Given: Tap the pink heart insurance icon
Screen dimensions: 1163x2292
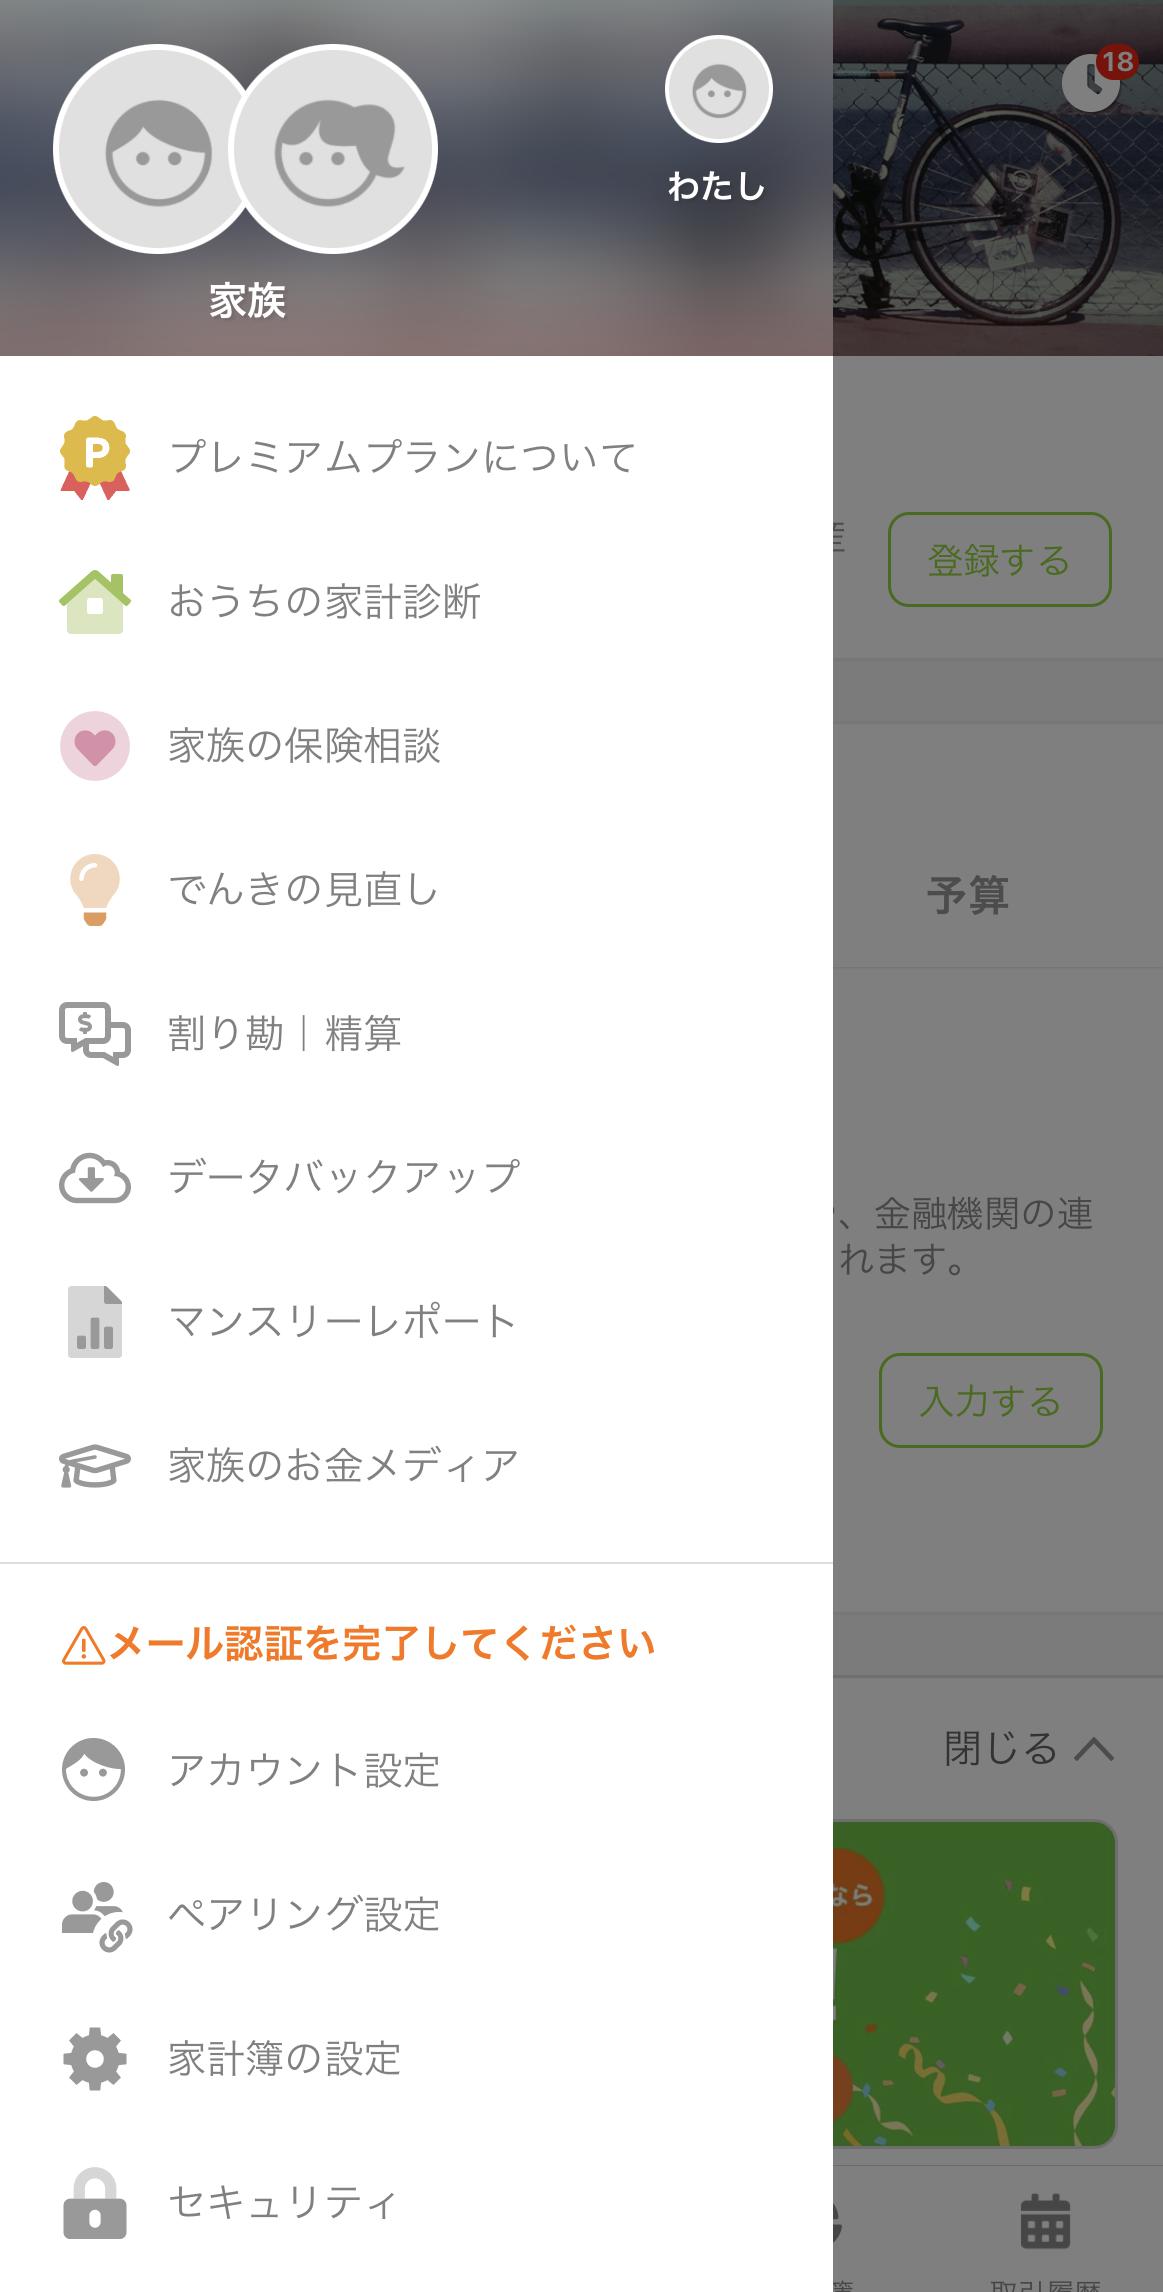Looking at the screenshot, I should pos(95,745).
